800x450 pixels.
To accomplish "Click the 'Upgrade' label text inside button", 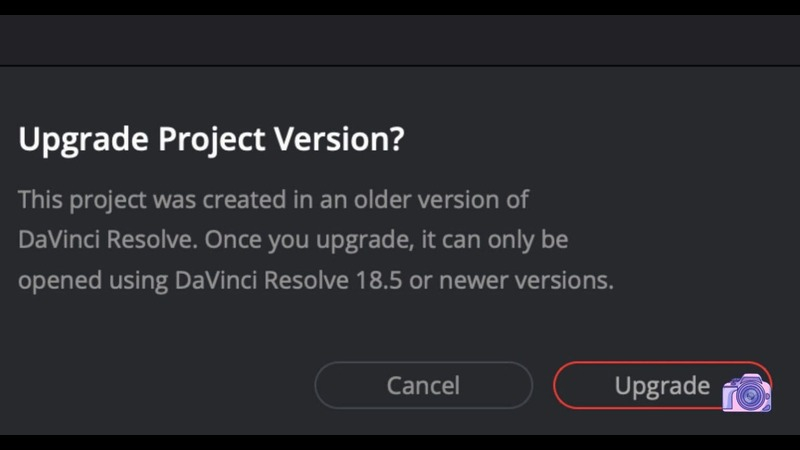I will 662,386.
